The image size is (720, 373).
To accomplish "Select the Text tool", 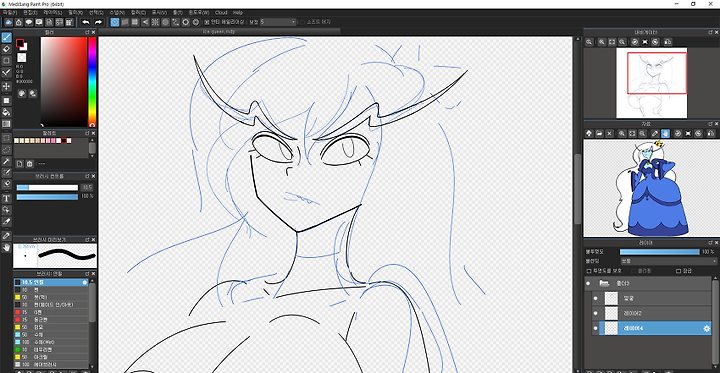I will coord(6,198).
